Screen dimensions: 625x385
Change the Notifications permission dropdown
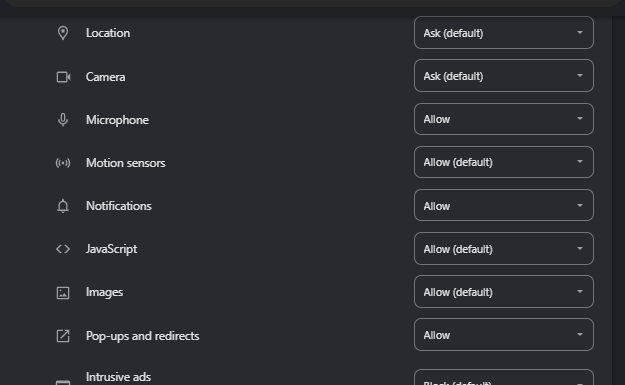[504, 205]
